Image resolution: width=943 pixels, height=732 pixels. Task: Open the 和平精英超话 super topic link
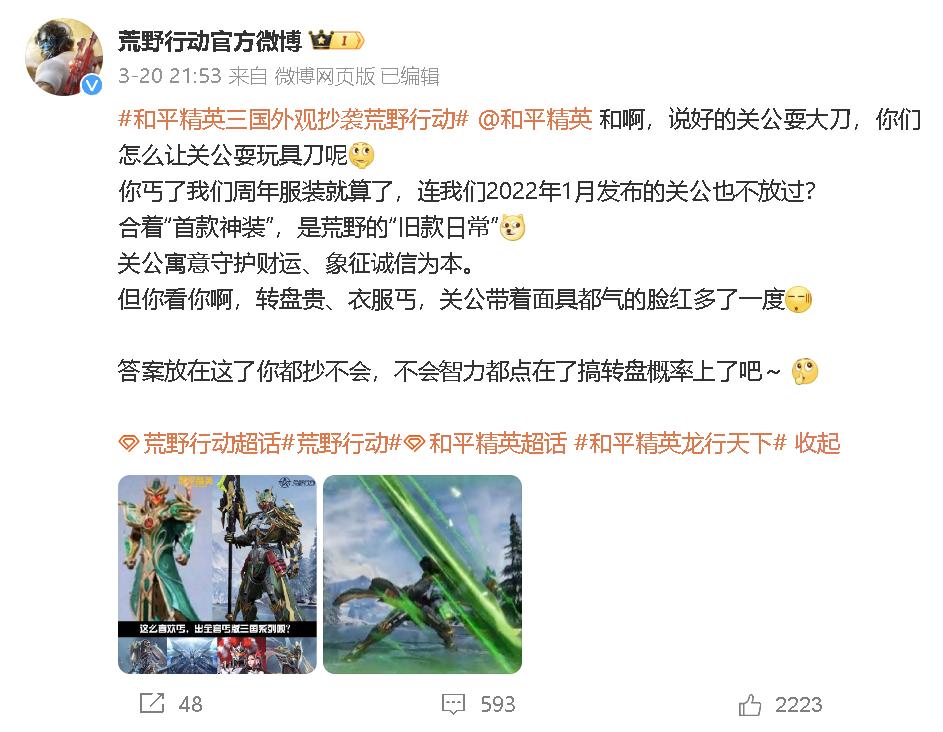tap(498, 443)
